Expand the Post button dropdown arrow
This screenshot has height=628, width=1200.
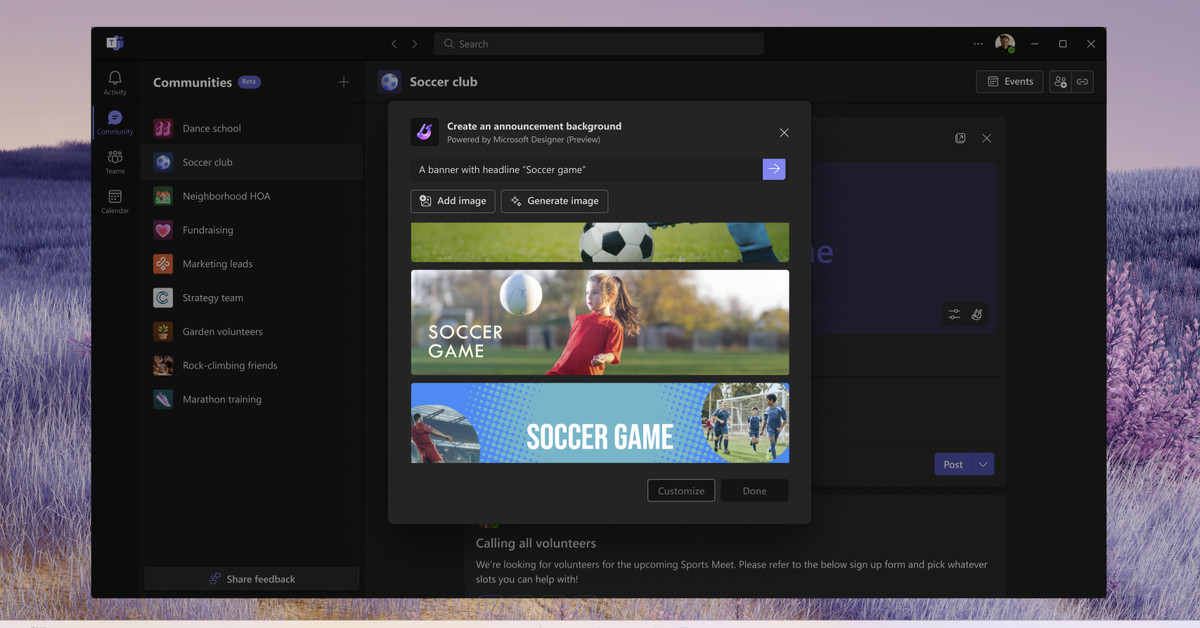[984, 464]
